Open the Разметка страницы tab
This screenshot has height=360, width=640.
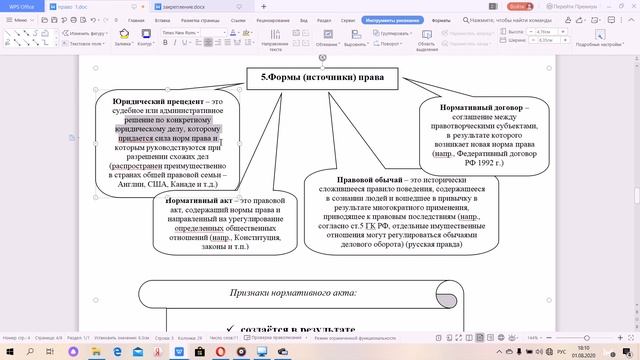[x=200, y=20]
